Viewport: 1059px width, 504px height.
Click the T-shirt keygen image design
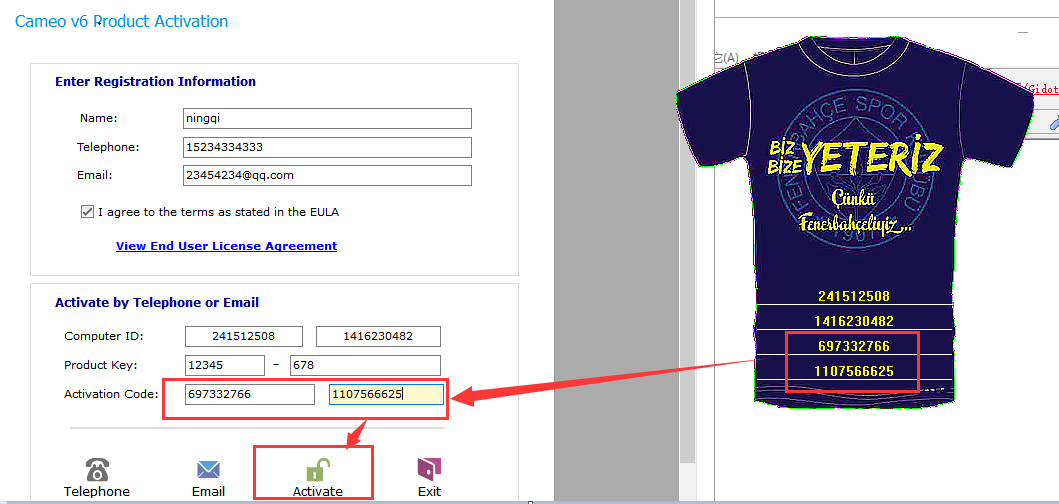coord(854,223)
